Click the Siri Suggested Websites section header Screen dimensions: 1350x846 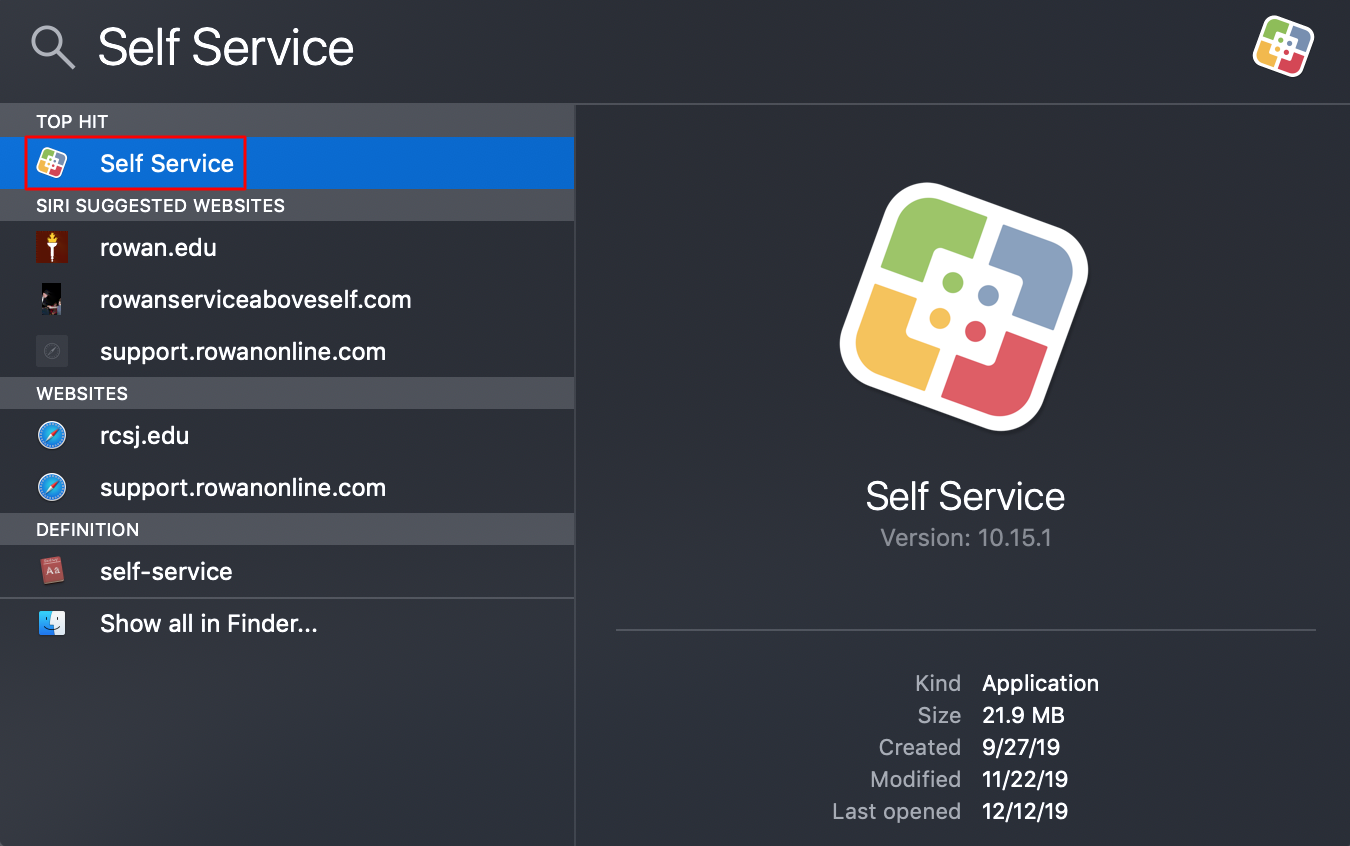coord(160,205)
